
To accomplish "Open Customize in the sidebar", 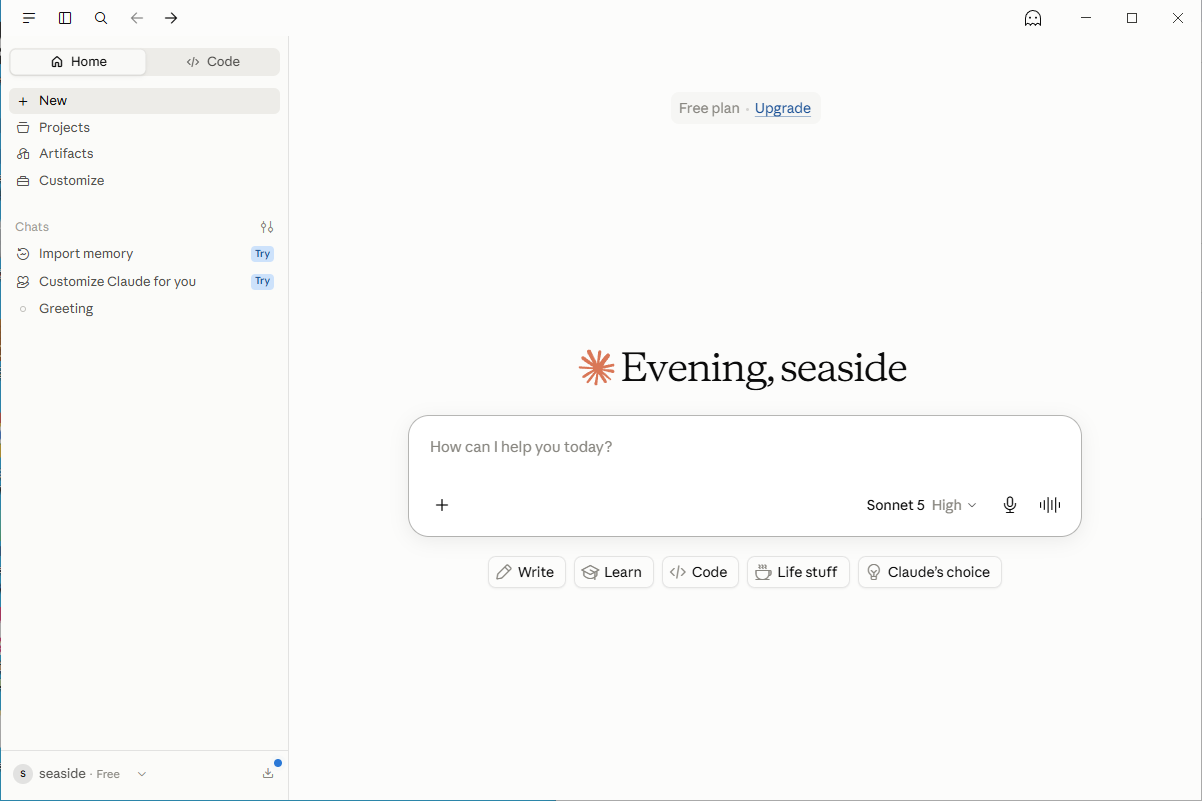I will tap(145, 181).
